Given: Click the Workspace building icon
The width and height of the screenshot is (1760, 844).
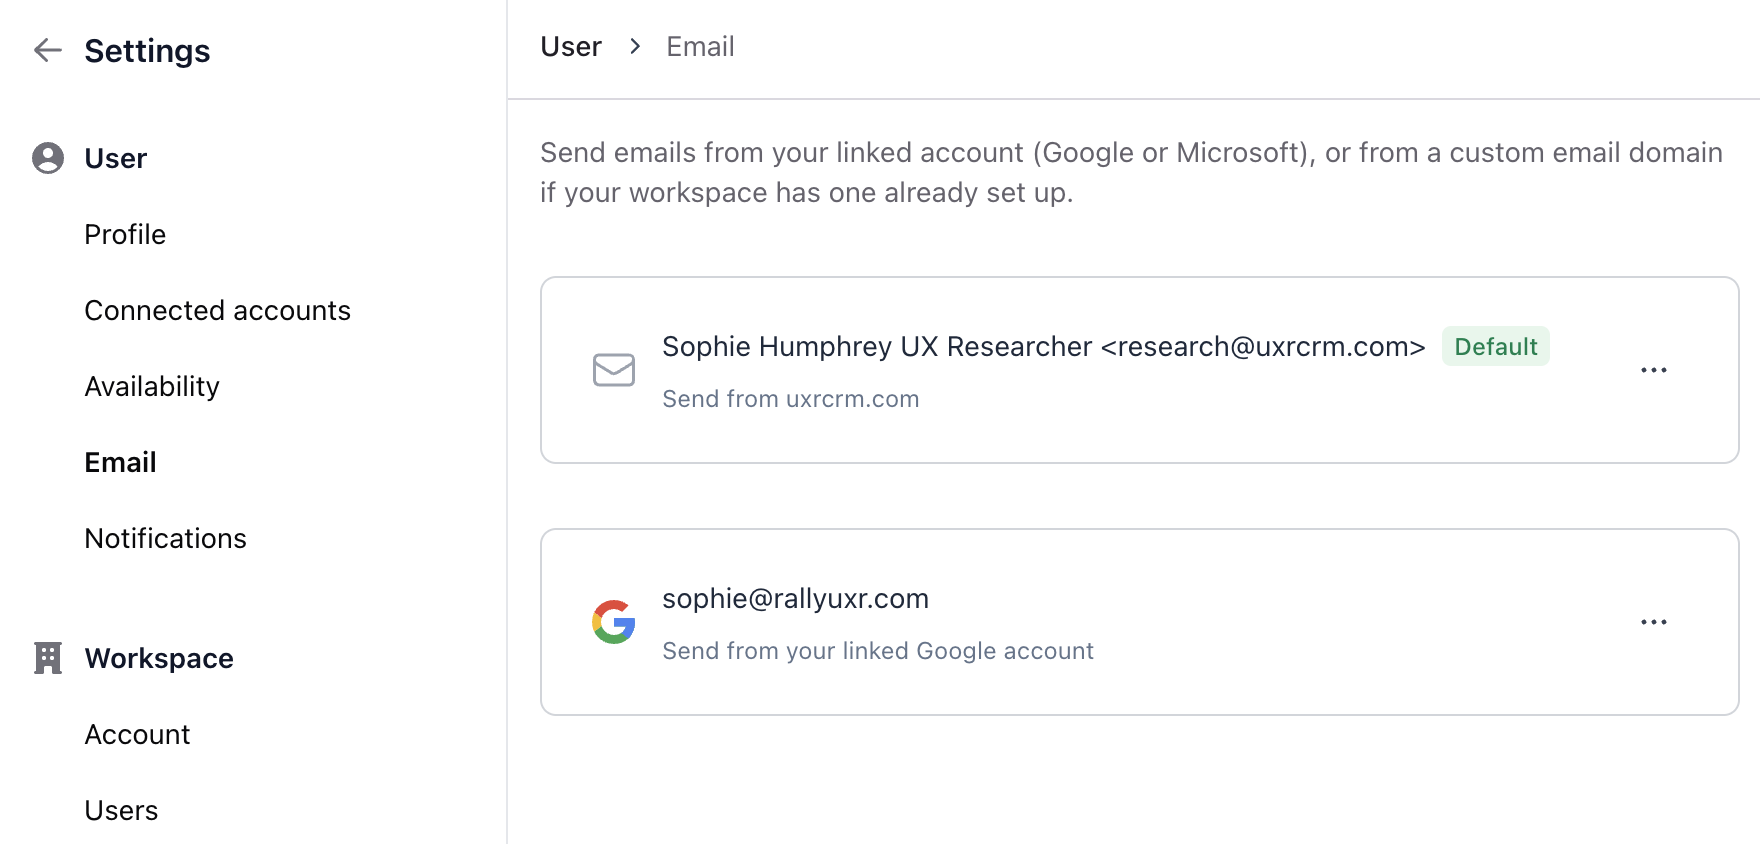Looking at the screenshot, I should click(x=48, y=658).
